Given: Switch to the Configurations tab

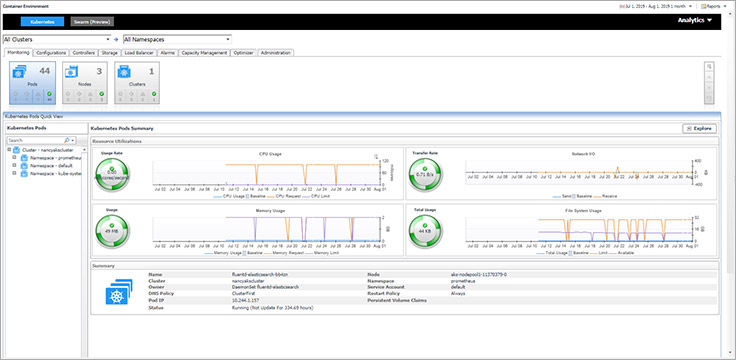Looking at the screenshot, I should pos(51,53).
